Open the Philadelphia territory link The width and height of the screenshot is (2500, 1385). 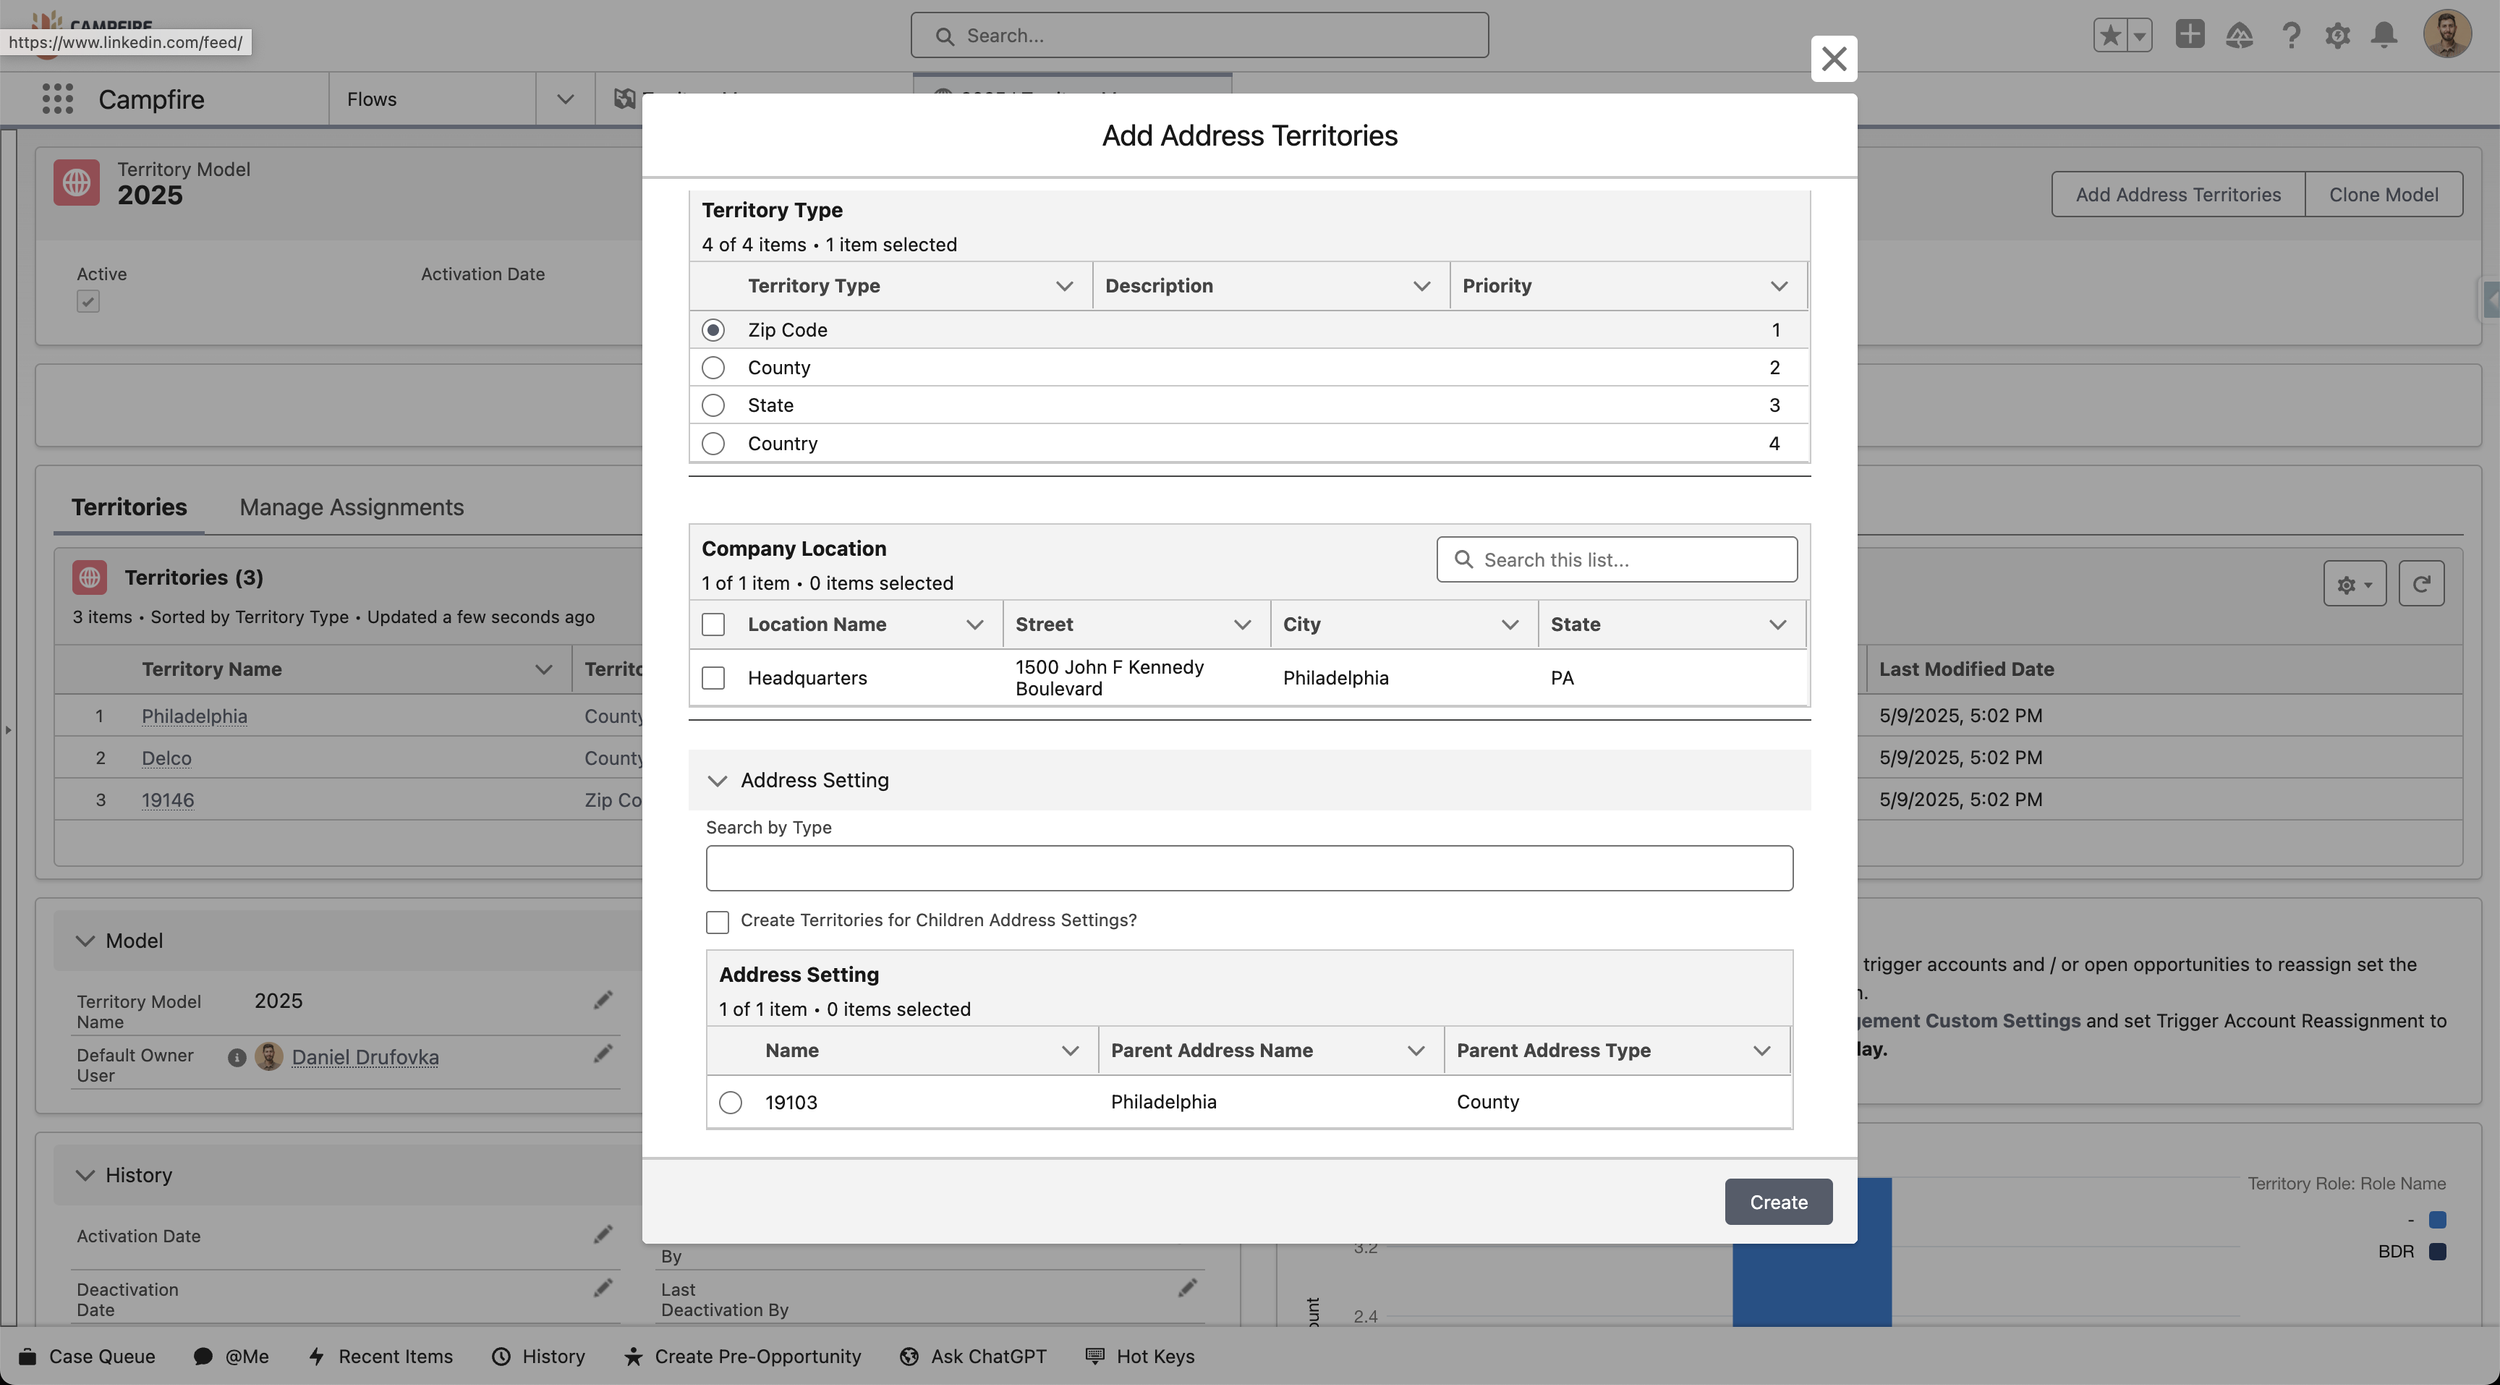click(194, 716)
